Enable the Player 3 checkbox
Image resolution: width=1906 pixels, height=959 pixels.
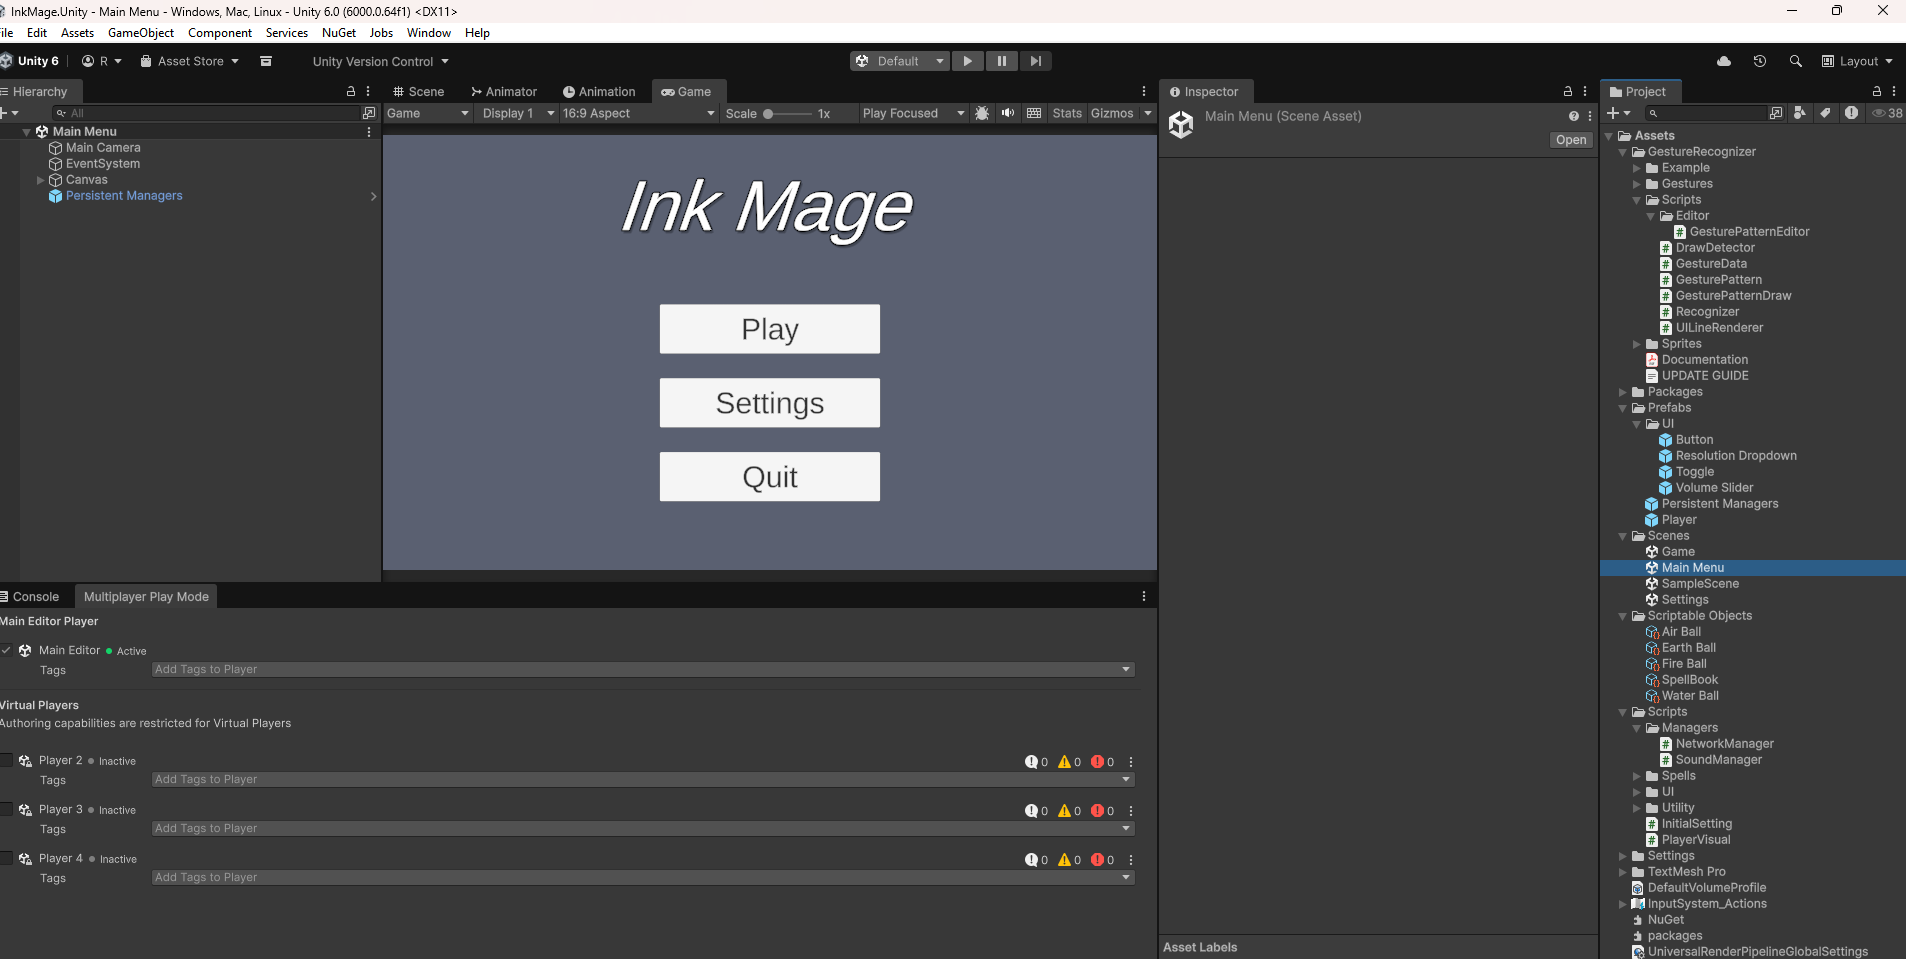[7, 810]
